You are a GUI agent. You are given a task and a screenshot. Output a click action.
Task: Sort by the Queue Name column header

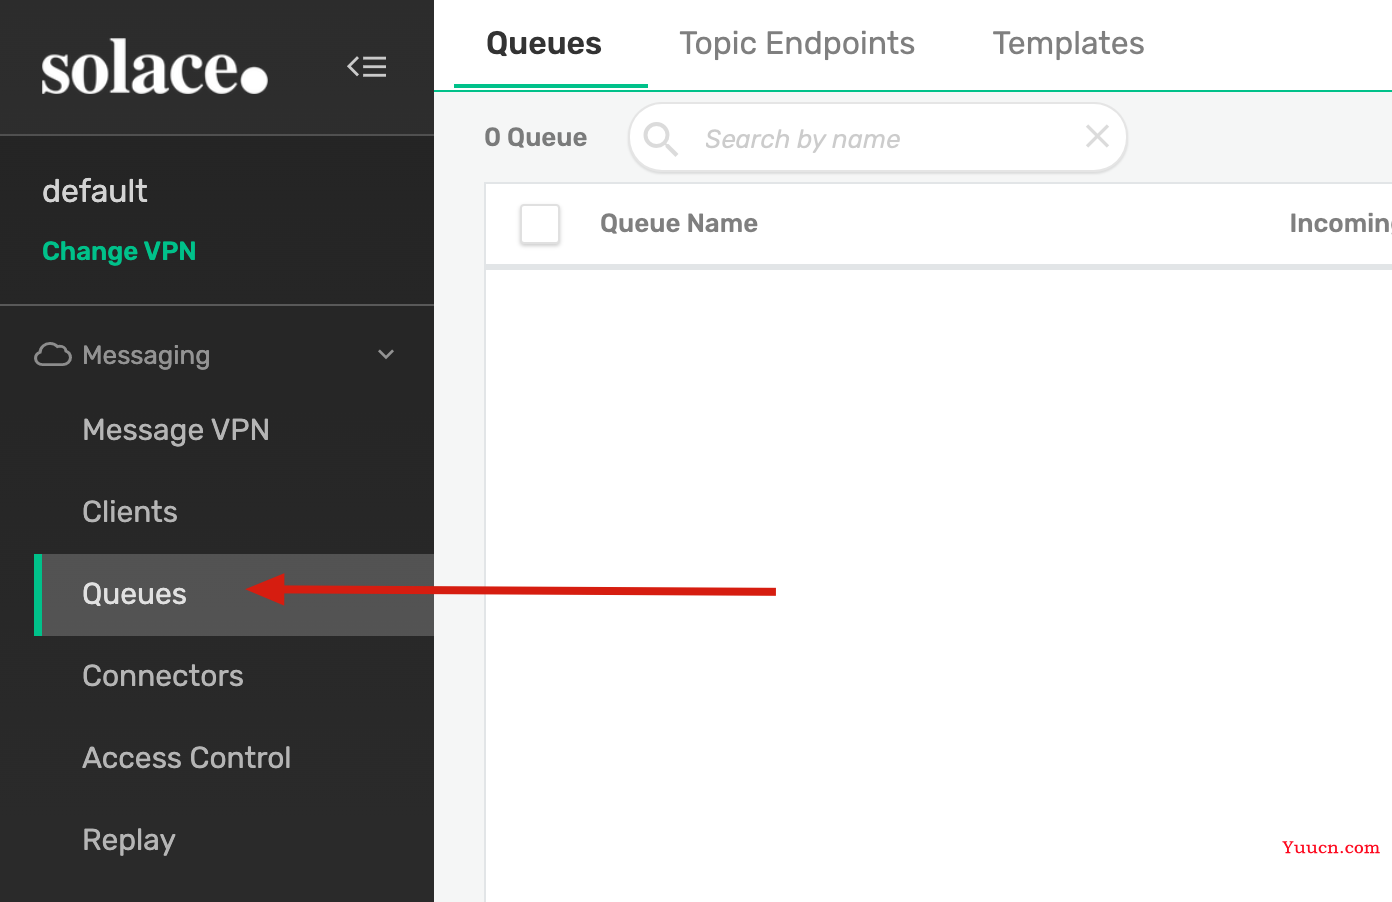678,224
